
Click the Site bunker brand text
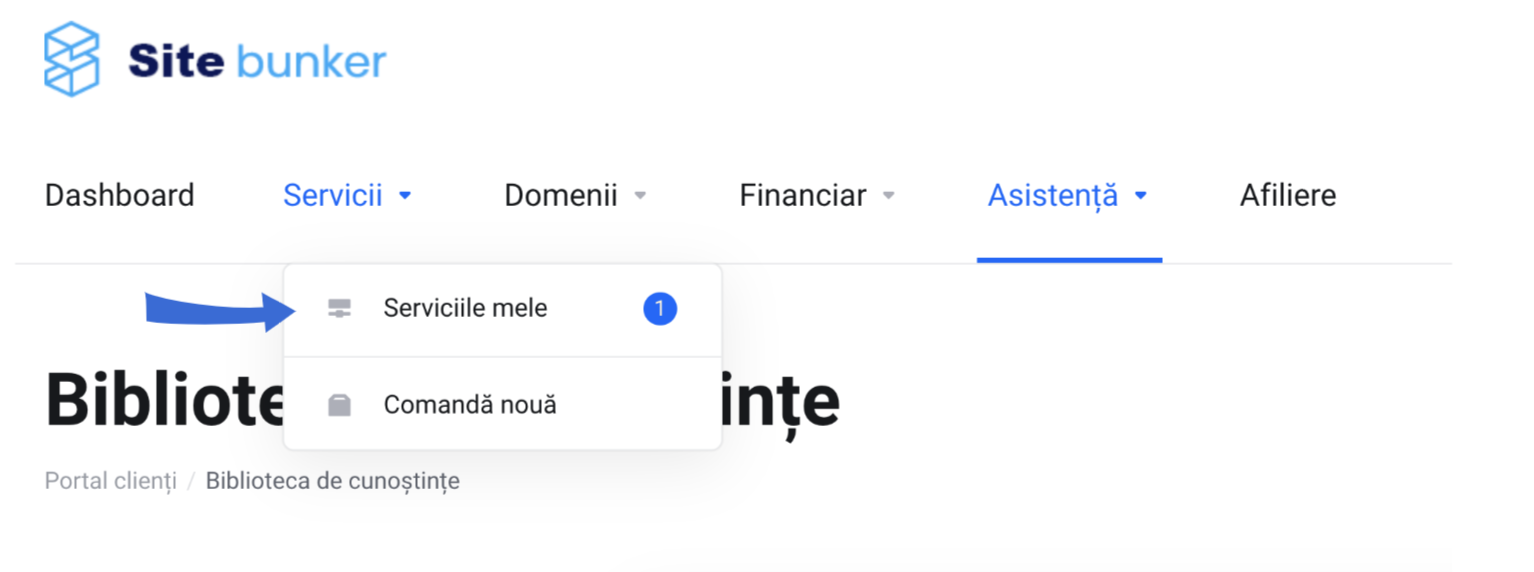tap(257, 62)
